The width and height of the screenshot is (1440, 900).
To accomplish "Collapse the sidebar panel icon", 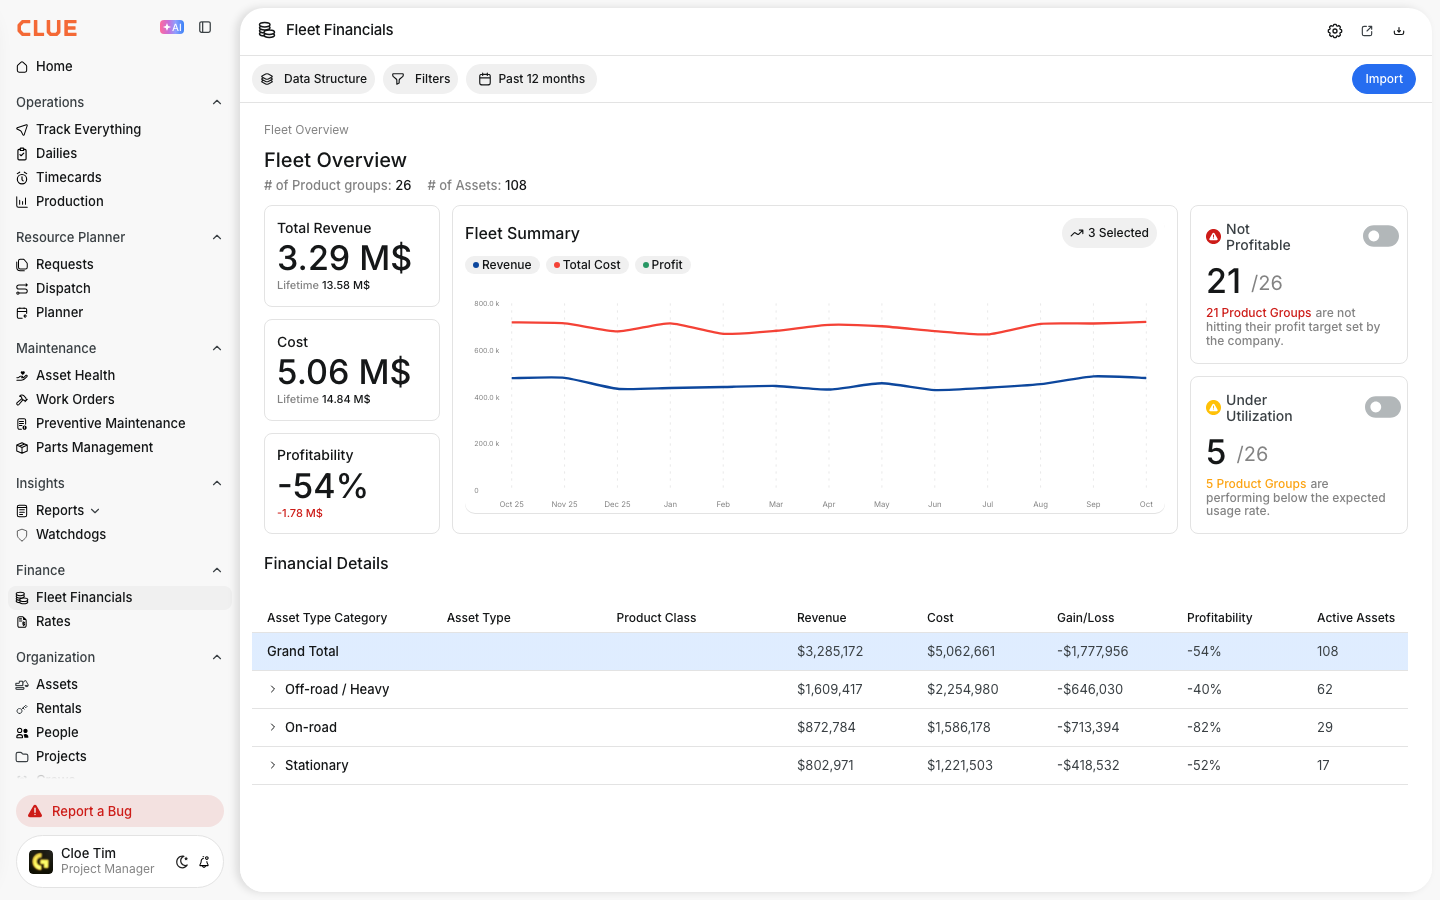I will pos(205,28).
